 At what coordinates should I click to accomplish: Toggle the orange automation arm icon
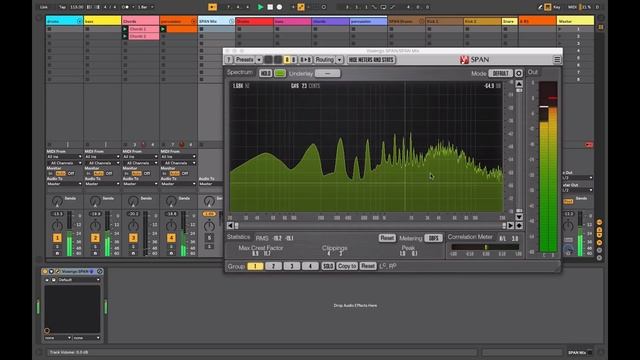click(x=301, y=7)
